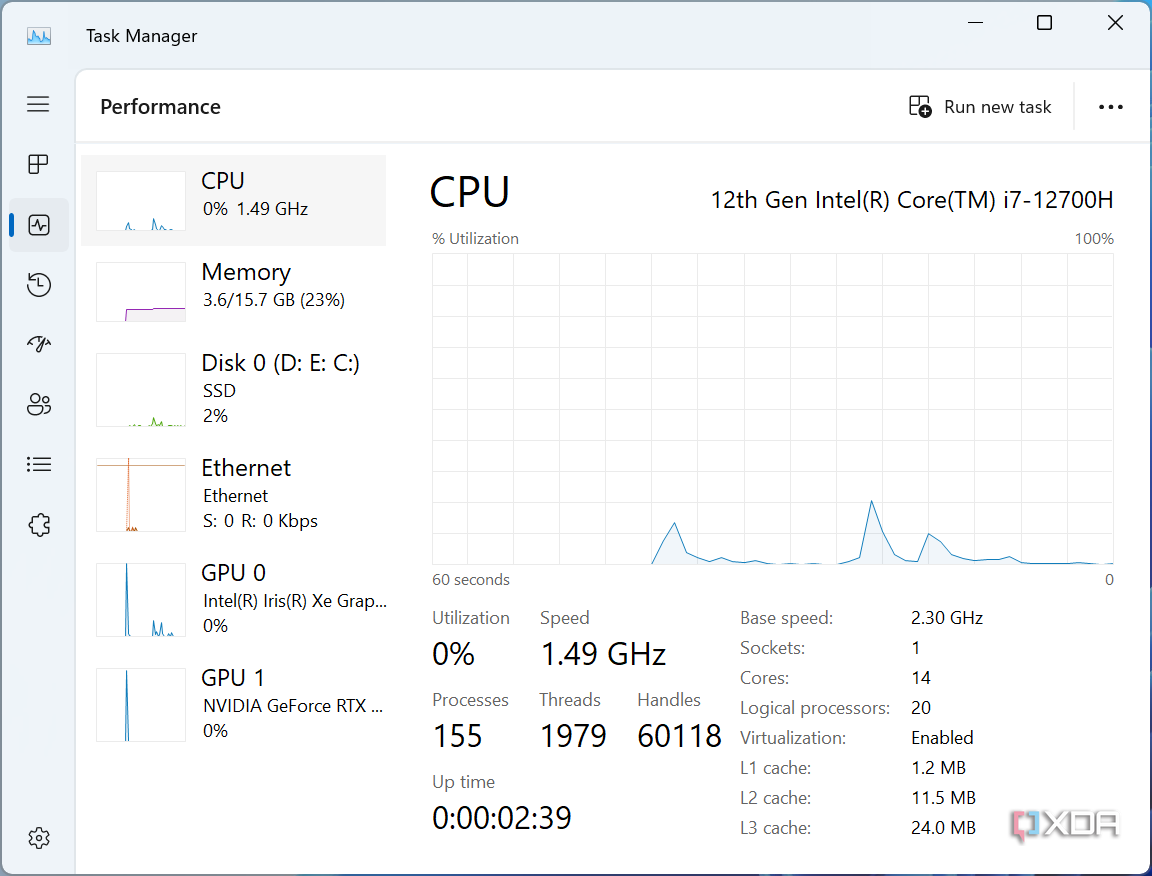Open the Details page icon
This screenshot has width=1152, height=876.
point(38,464)
